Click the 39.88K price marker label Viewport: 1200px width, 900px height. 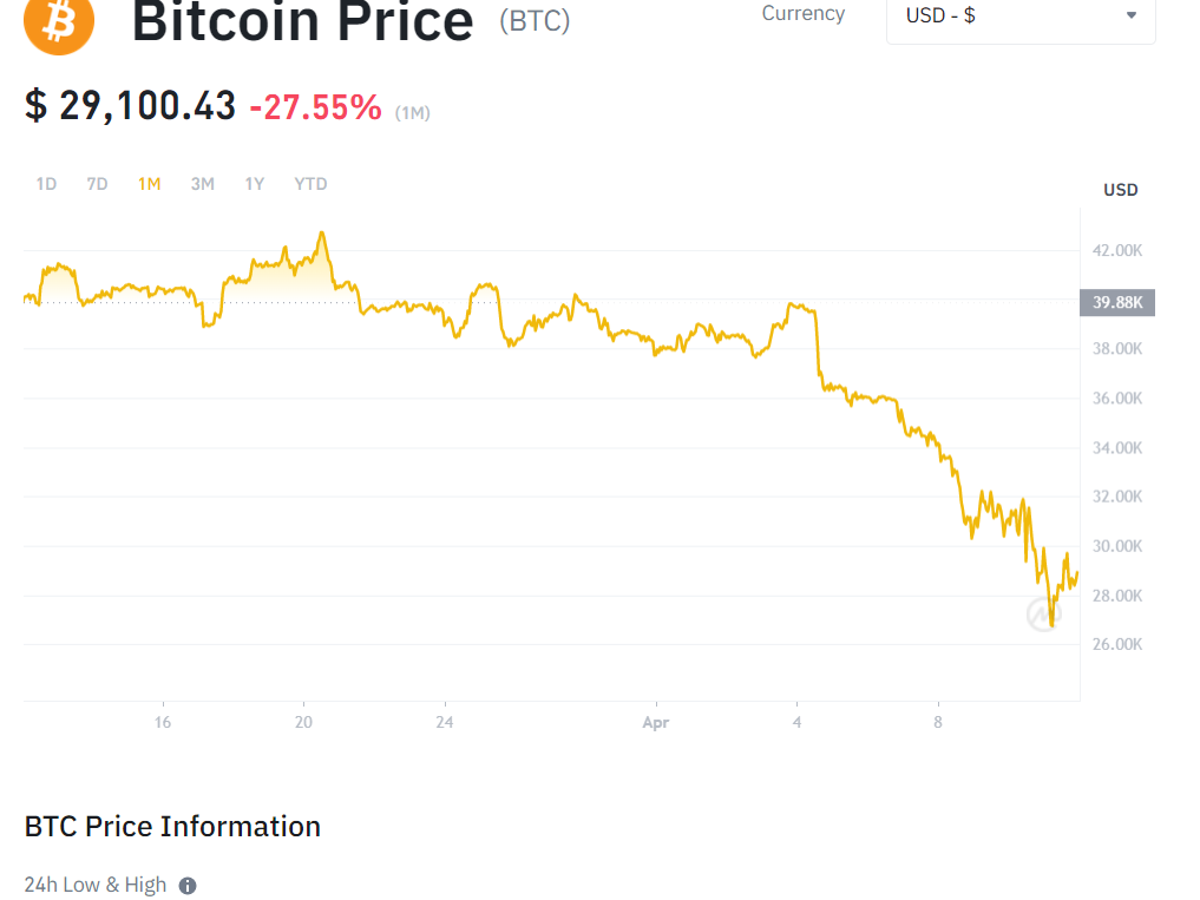(1117, 302)
